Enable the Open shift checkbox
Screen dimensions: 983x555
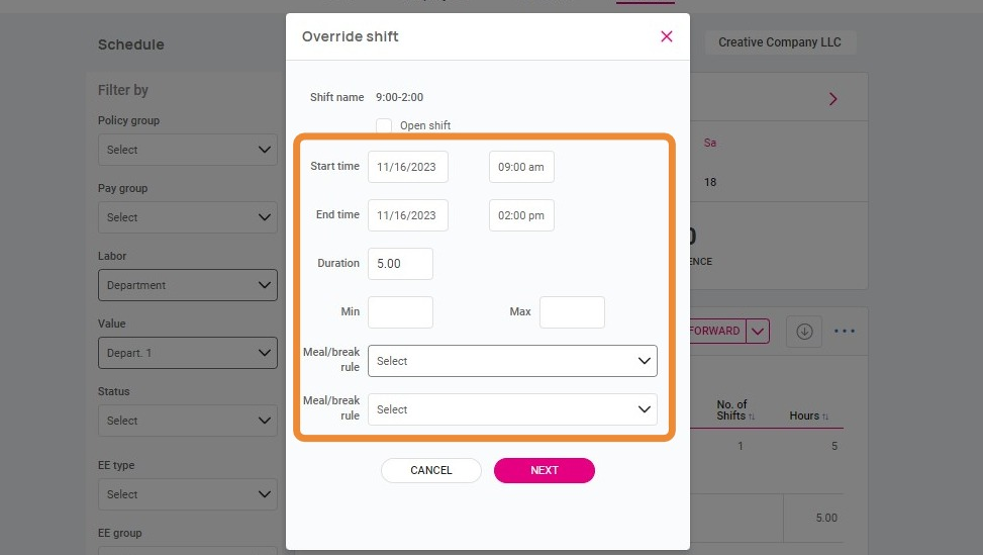point(384,126)
